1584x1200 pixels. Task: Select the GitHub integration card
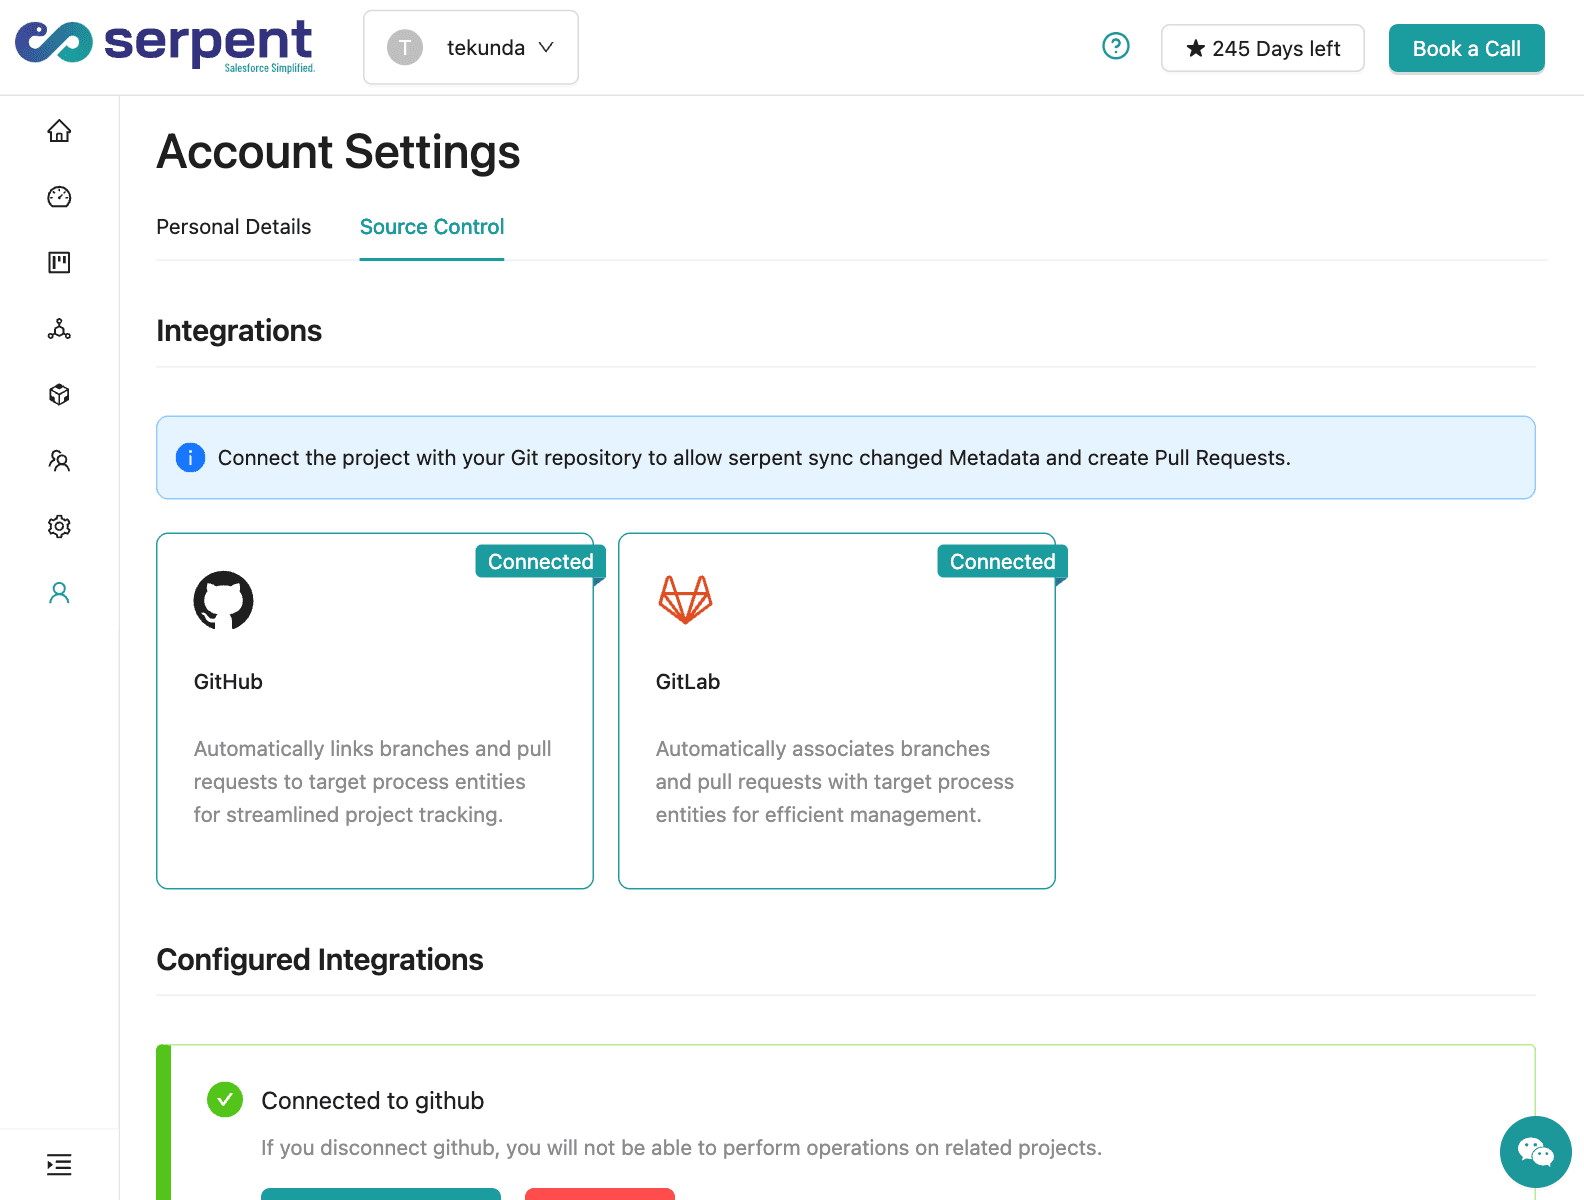pos(375,710)
